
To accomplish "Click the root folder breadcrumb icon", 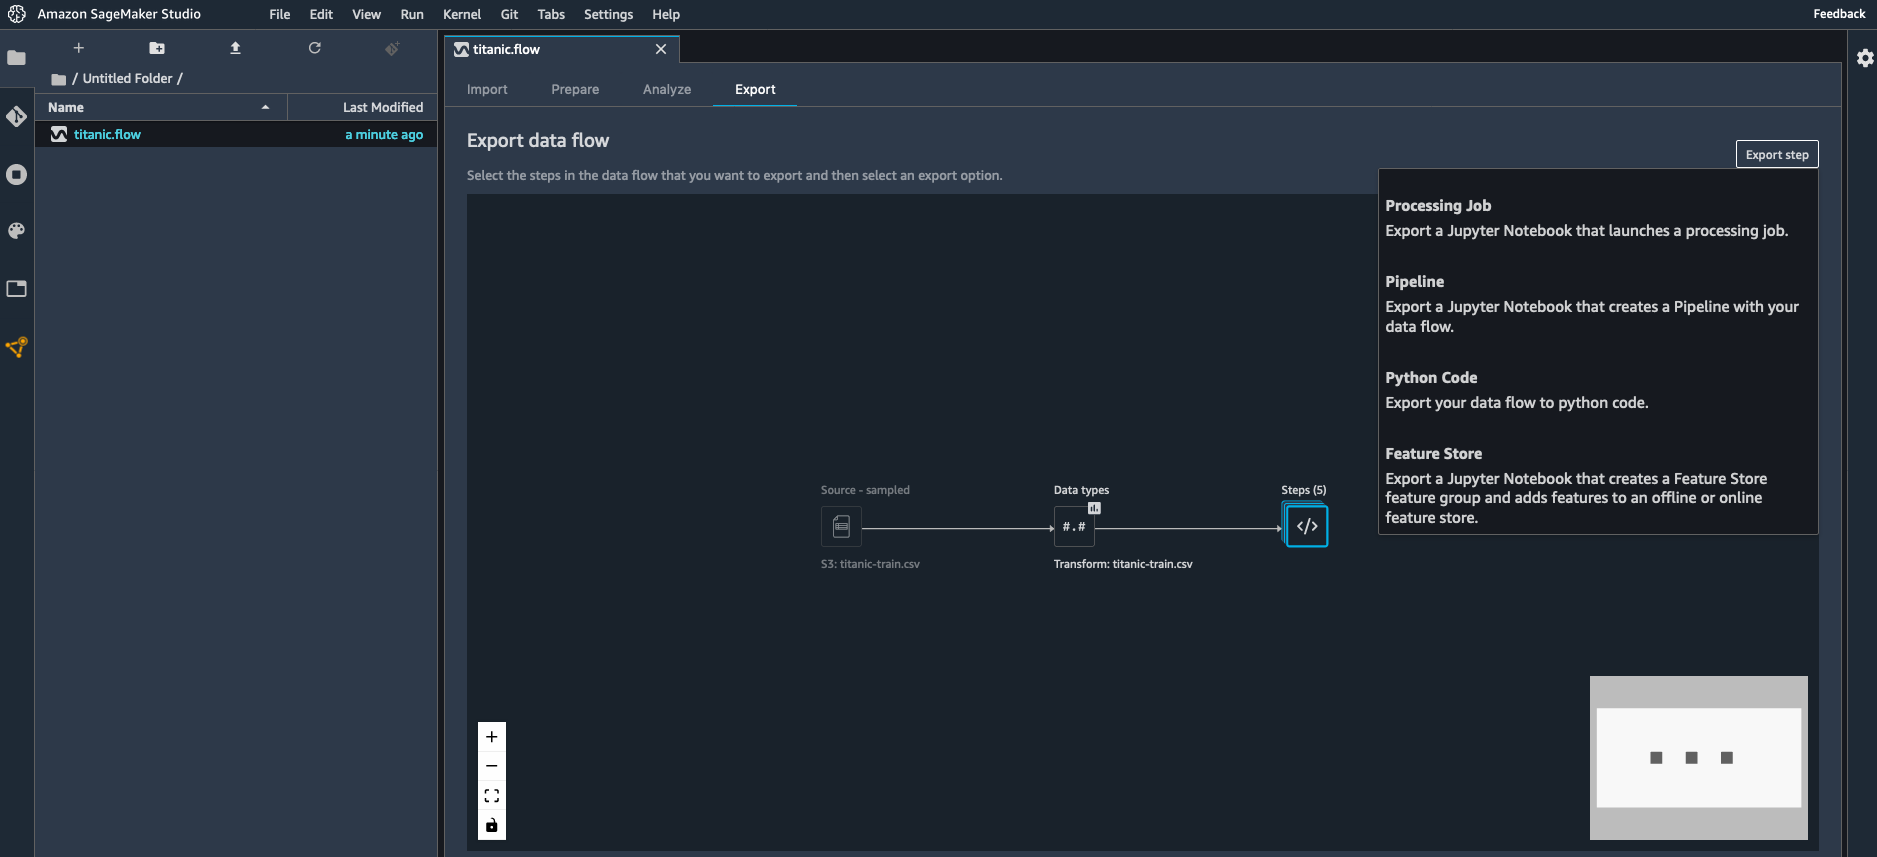I will pos(59,79).
